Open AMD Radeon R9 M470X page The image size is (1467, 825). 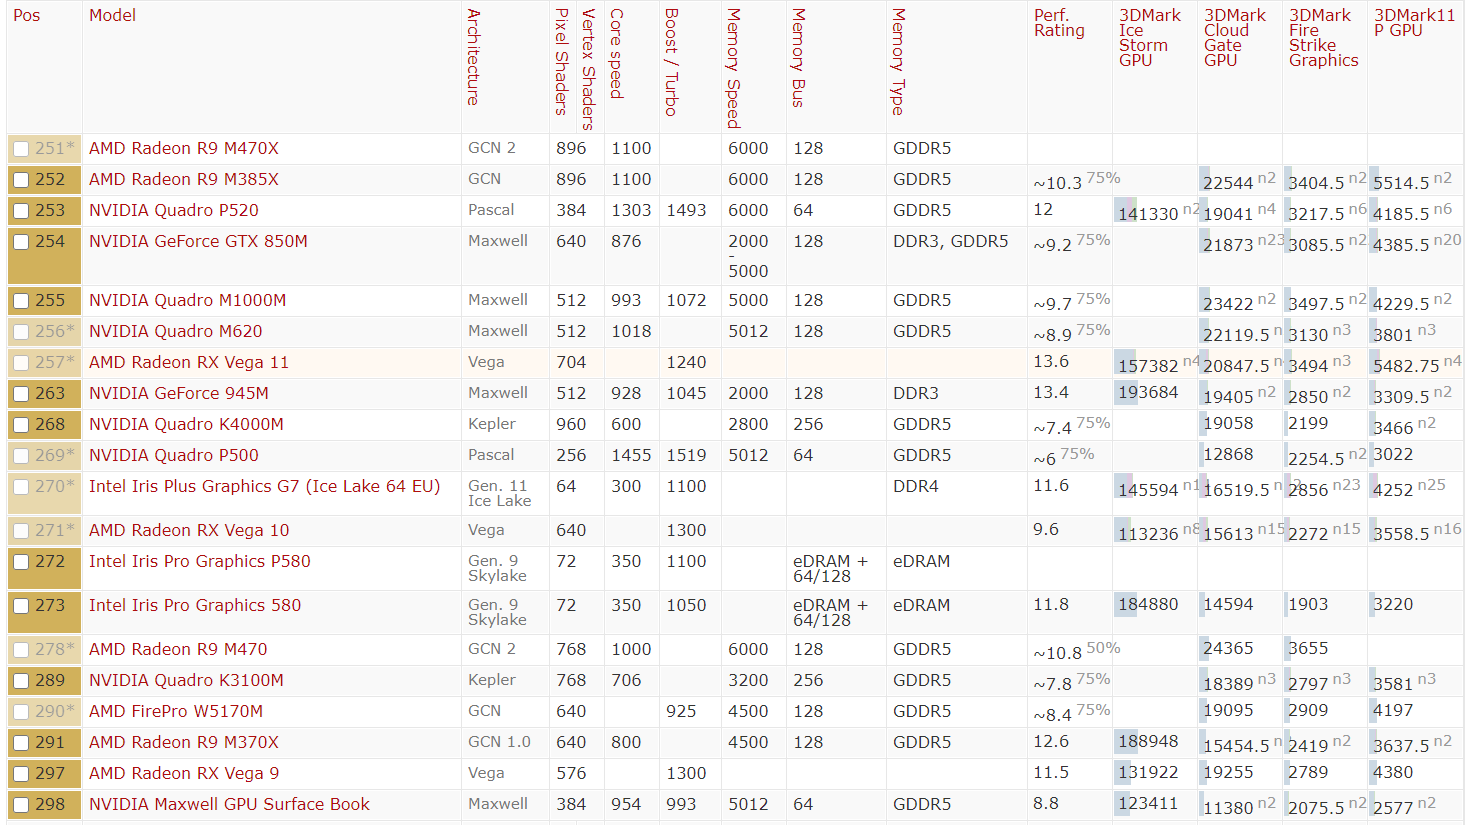coord(184,149)
